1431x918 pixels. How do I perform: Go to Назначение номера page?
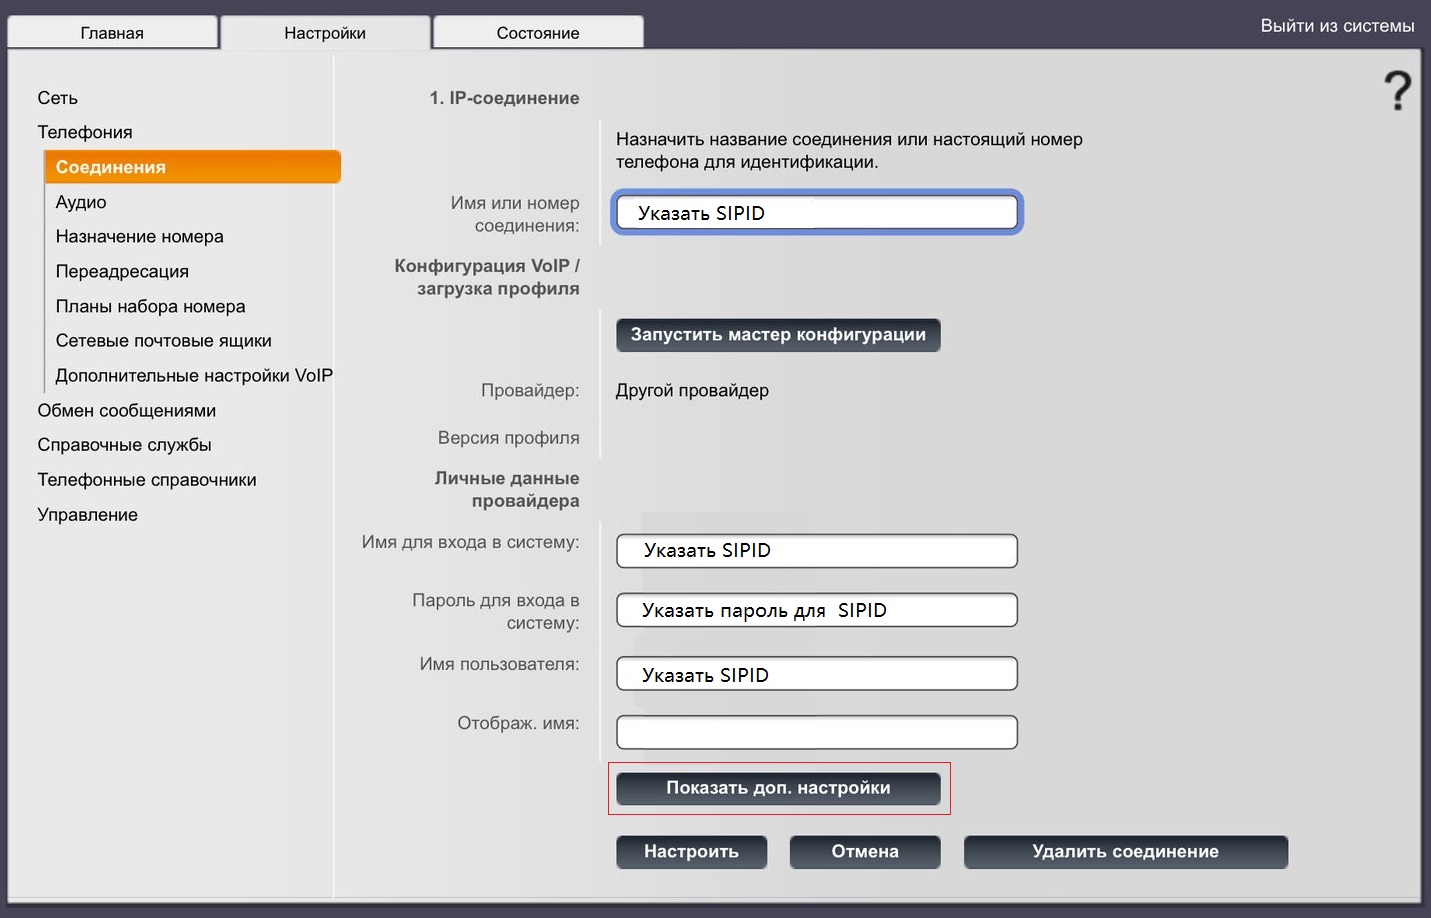coord(140,236)
